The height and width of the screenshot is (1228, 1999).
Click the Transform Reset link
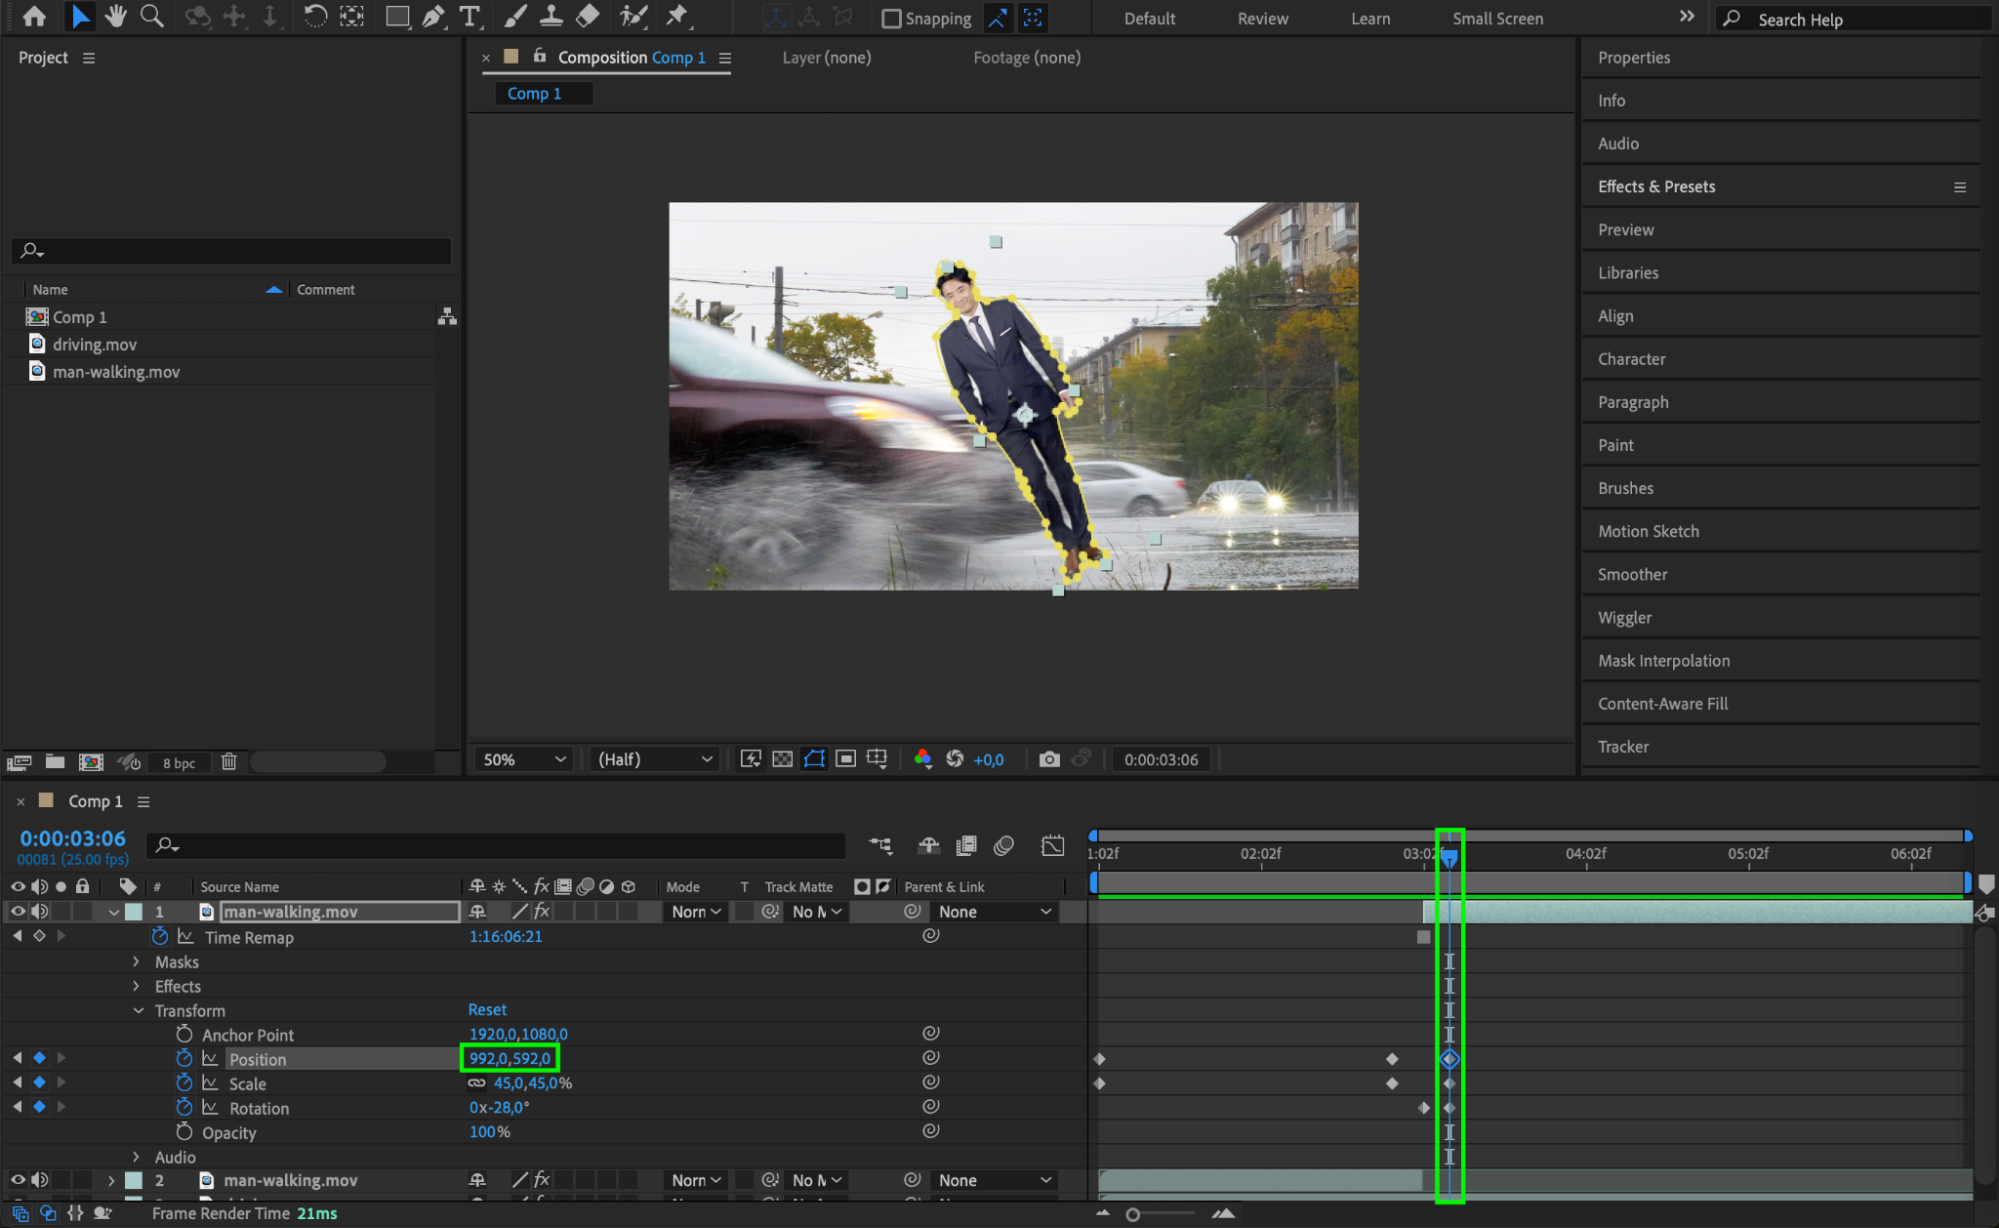(487, 1010)
